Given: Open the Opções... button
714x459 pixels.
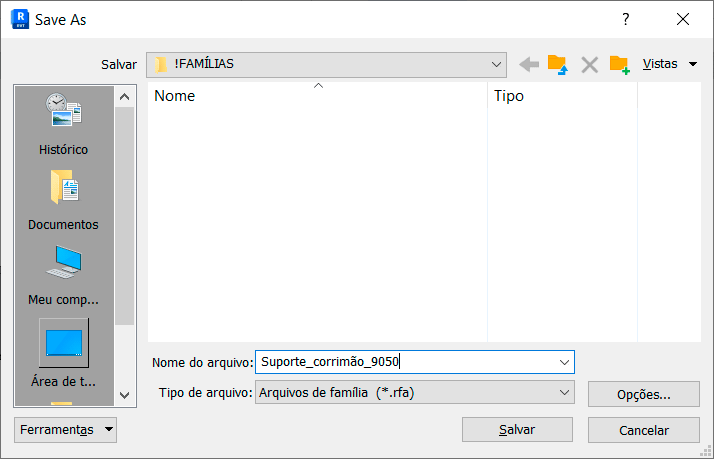Looking at the screenshot, I should (643, 394).
